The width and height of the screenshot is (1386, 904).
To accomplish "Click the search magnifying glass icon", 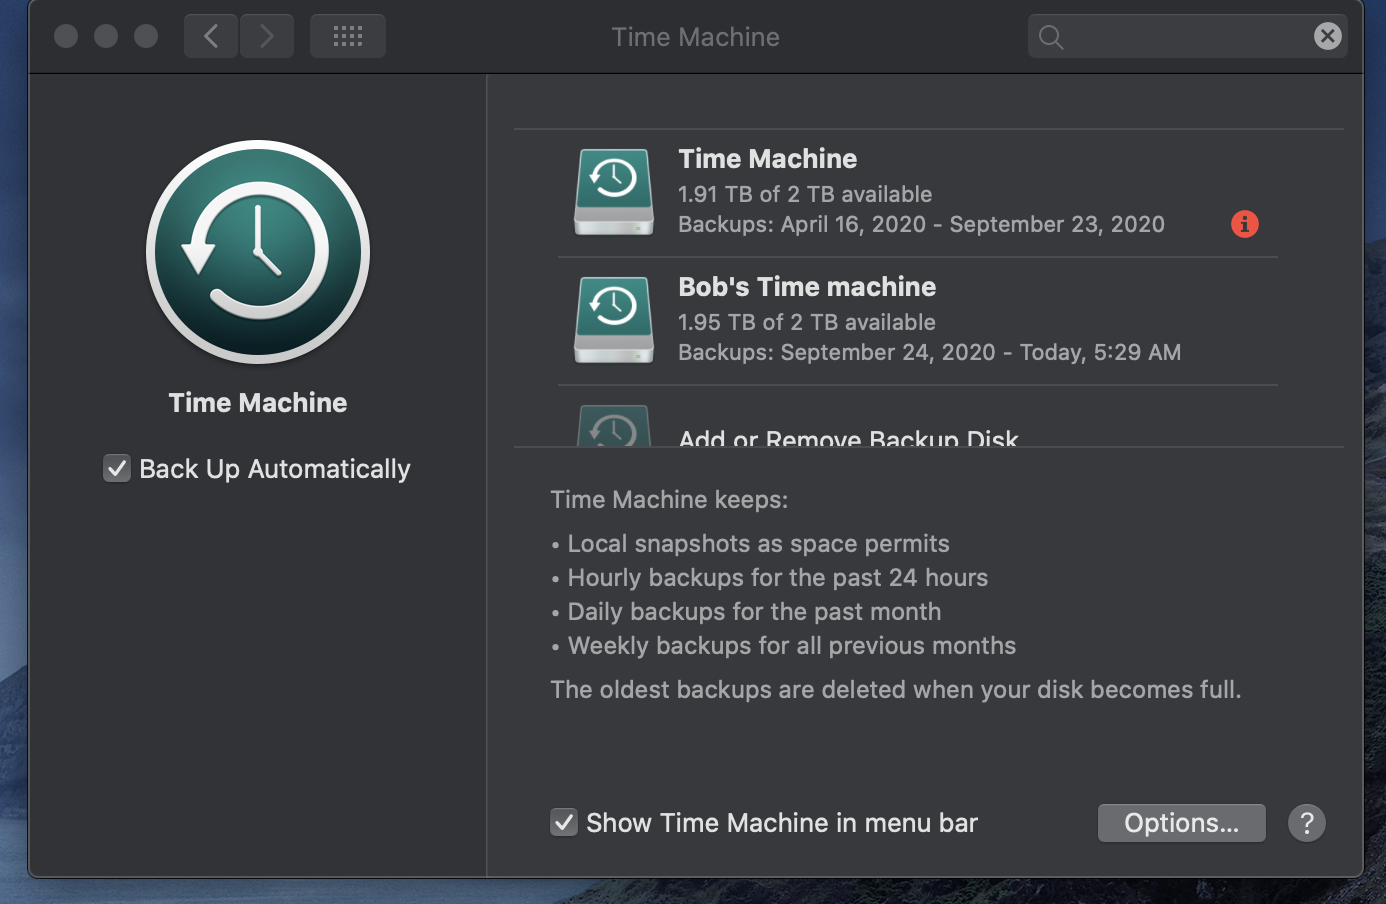I will (x=1050, y=37).
